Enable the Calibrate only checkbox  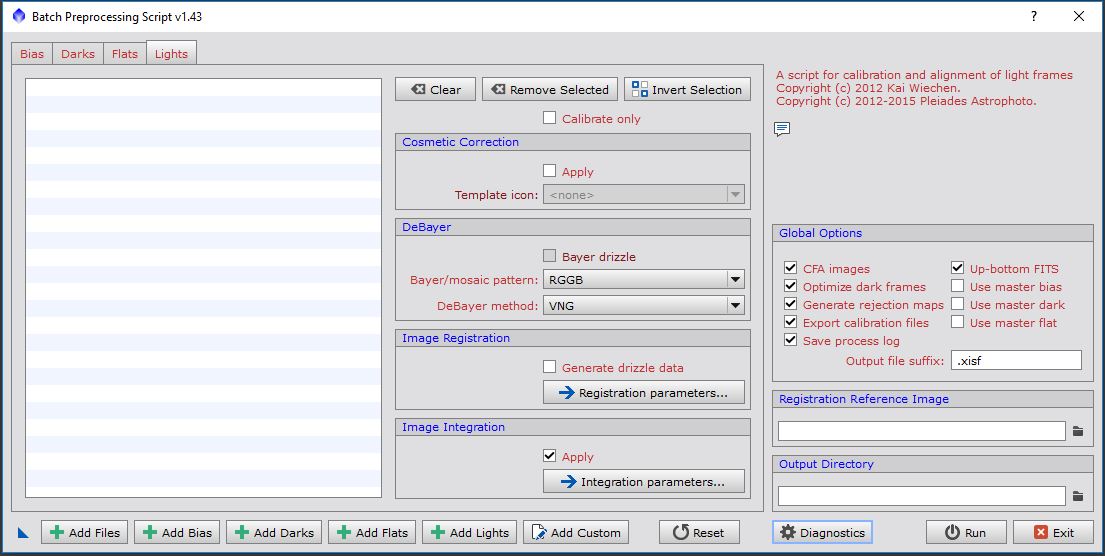(x=549, y=118)
